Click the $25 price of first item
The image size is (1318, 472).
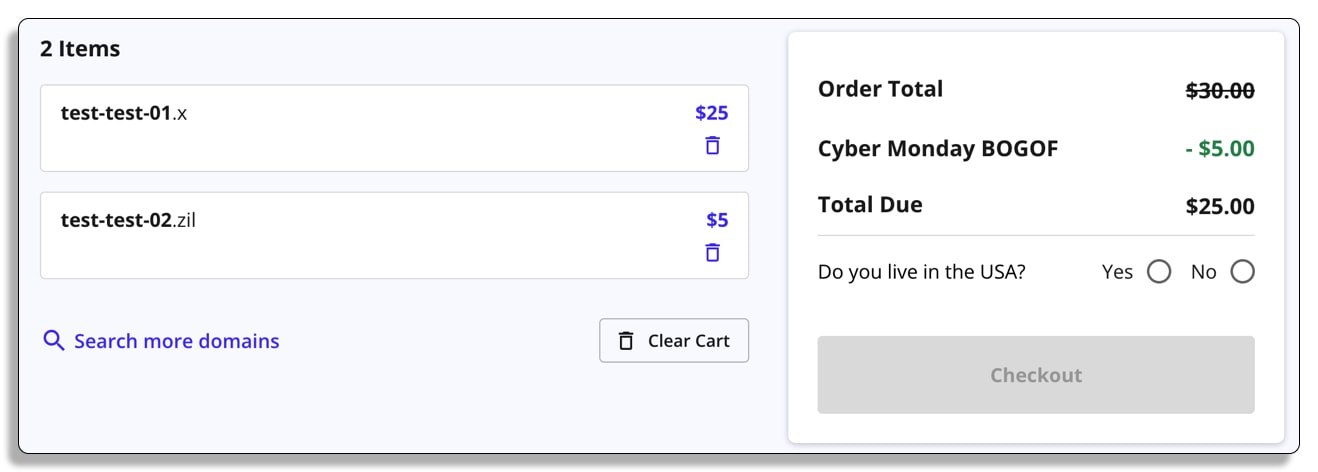(x=712, y=113)
